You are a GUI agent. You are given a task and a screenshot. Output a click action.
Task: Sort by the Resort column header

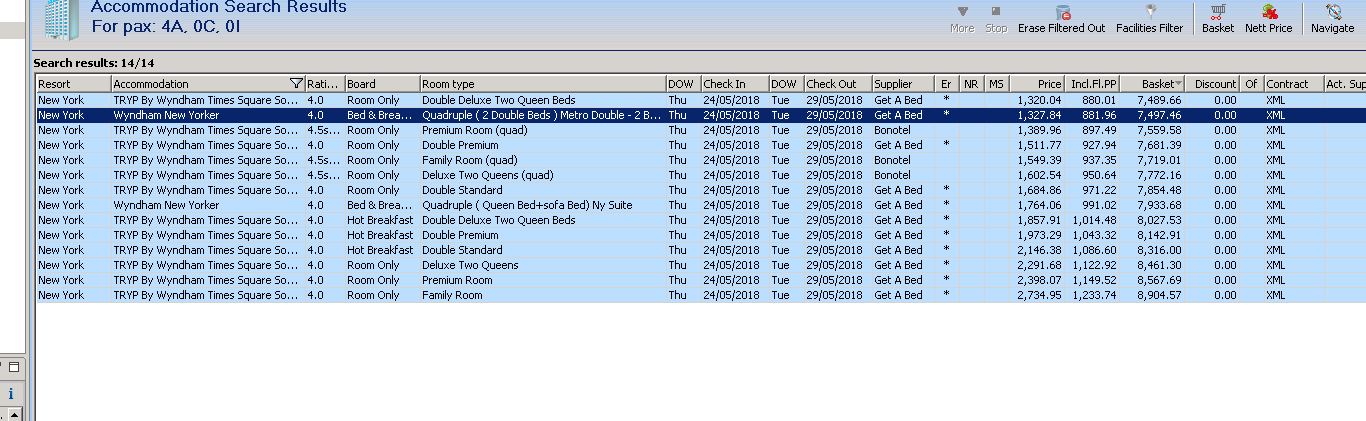pyautogui.click(x=74, y=84)
